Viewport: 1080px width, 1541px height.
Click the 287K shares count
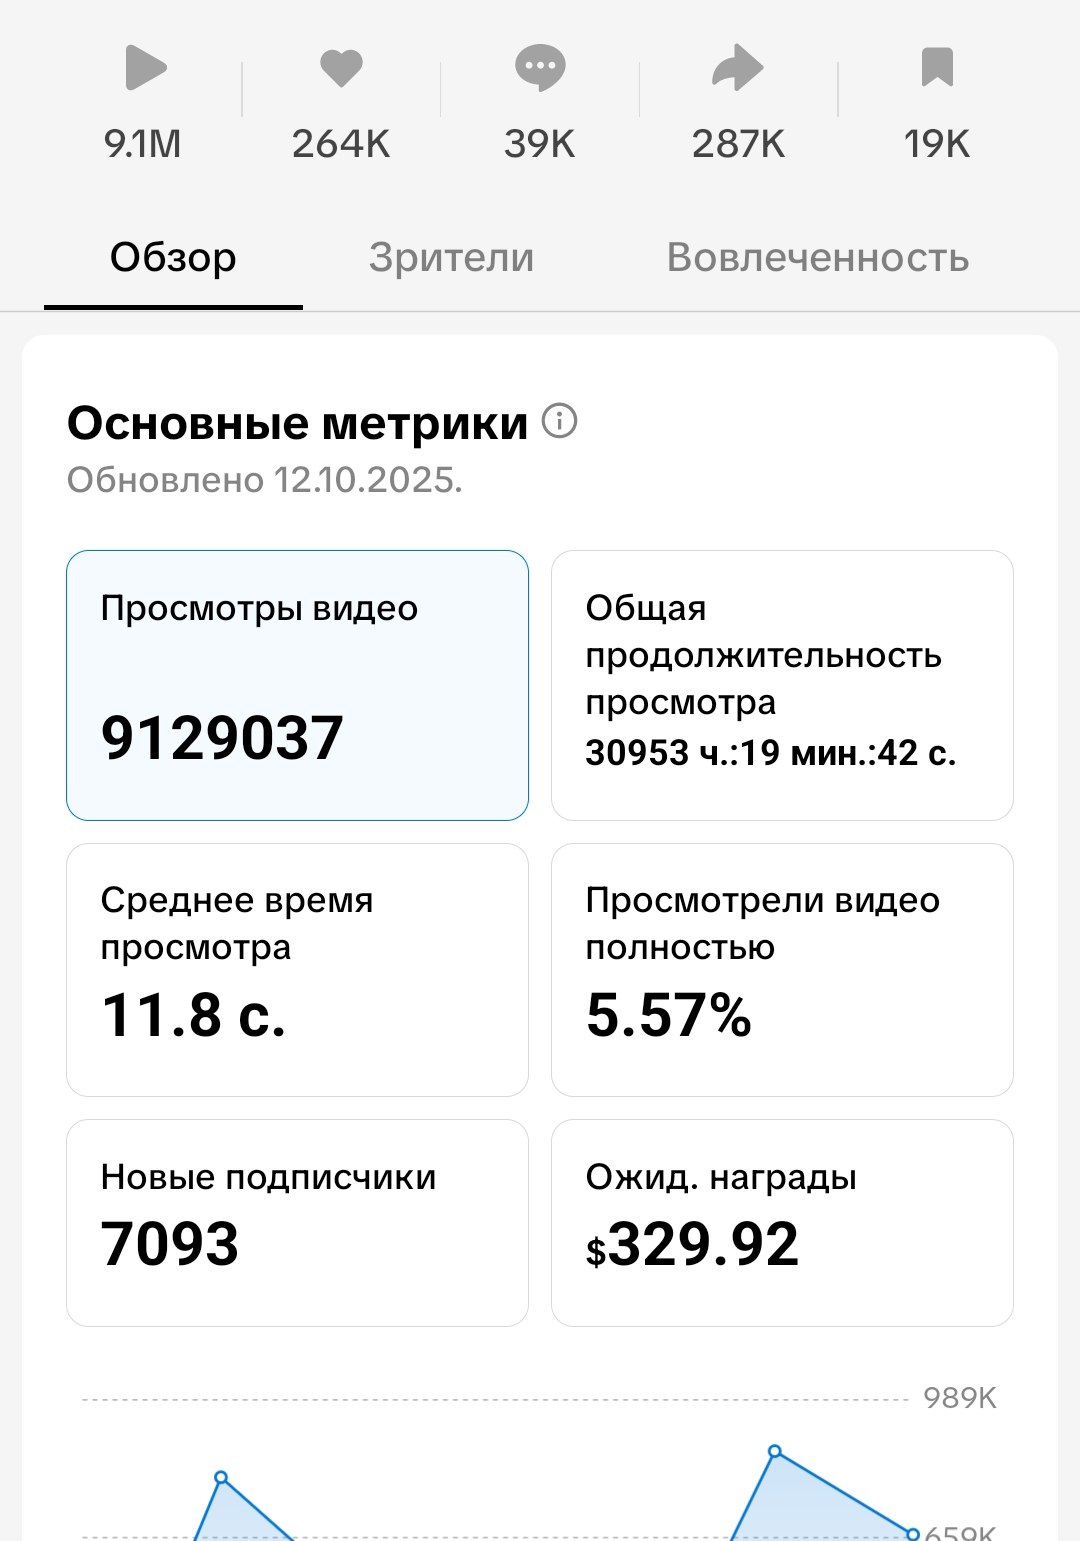click(x=738, y=144)
